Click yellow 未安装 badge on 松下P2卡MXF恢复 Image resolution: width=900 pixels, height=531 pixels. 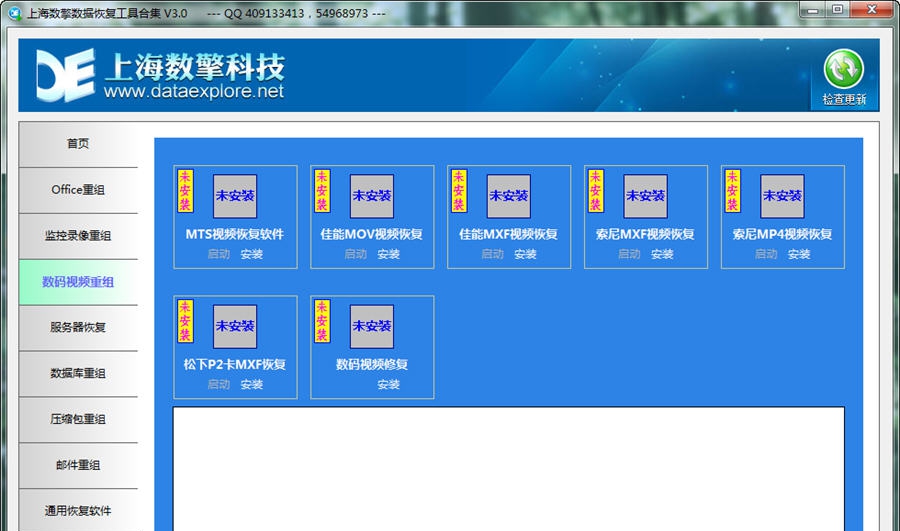click(x=185, y=321)
